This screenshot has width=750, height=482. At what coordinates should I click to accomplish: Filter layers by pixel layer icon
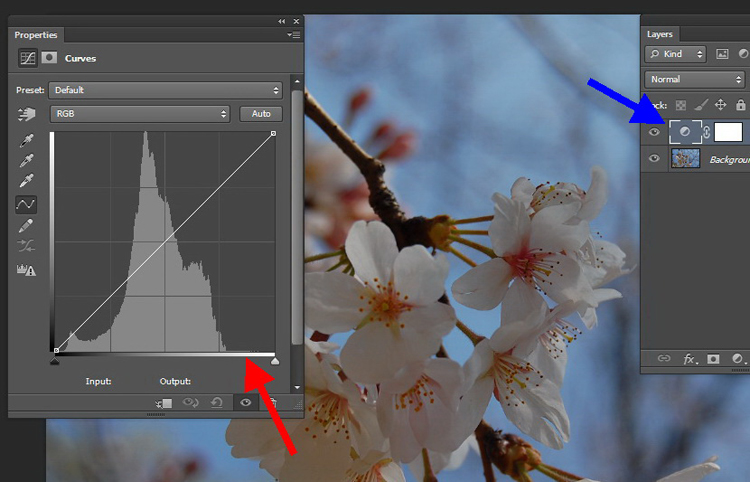tap(722, 54)
